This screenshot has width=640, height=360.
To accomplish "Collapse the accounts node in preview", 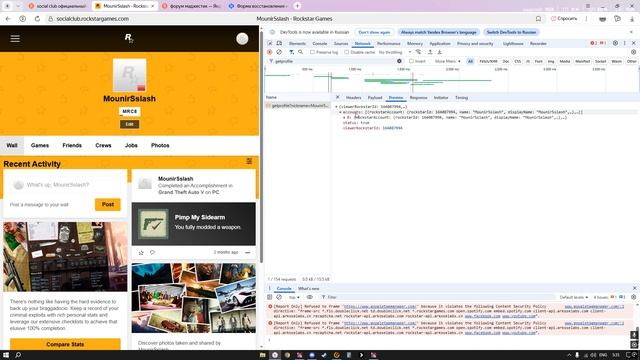I will (x=340, y=112).
